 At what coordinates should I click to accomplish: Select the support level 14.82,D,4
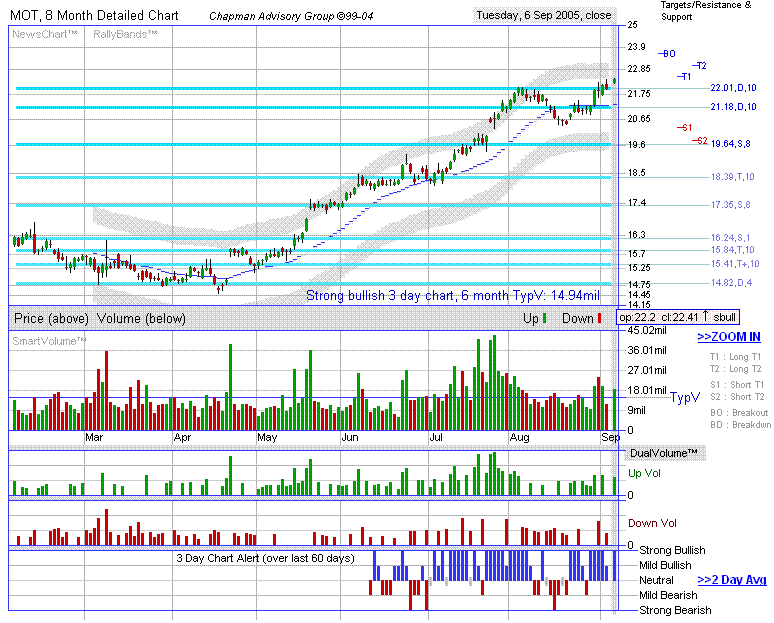(732, 283)
